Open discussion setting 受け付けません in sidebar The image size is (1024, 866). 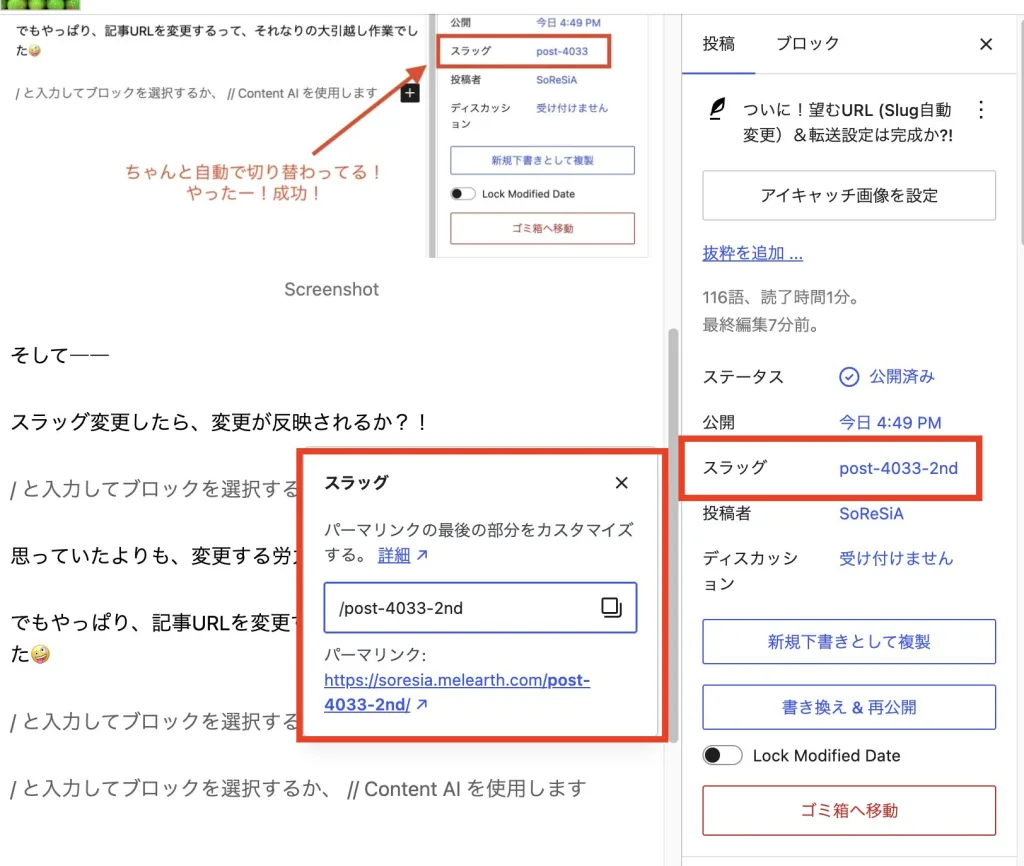click(x=895, y=558)
